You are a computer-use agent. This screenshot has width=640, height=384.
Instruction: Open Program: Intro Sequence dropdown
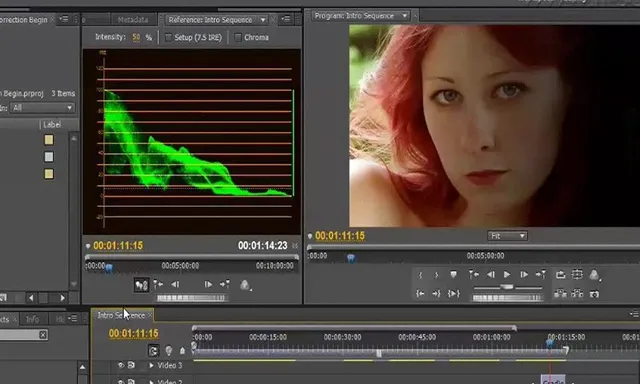[404, 16]
